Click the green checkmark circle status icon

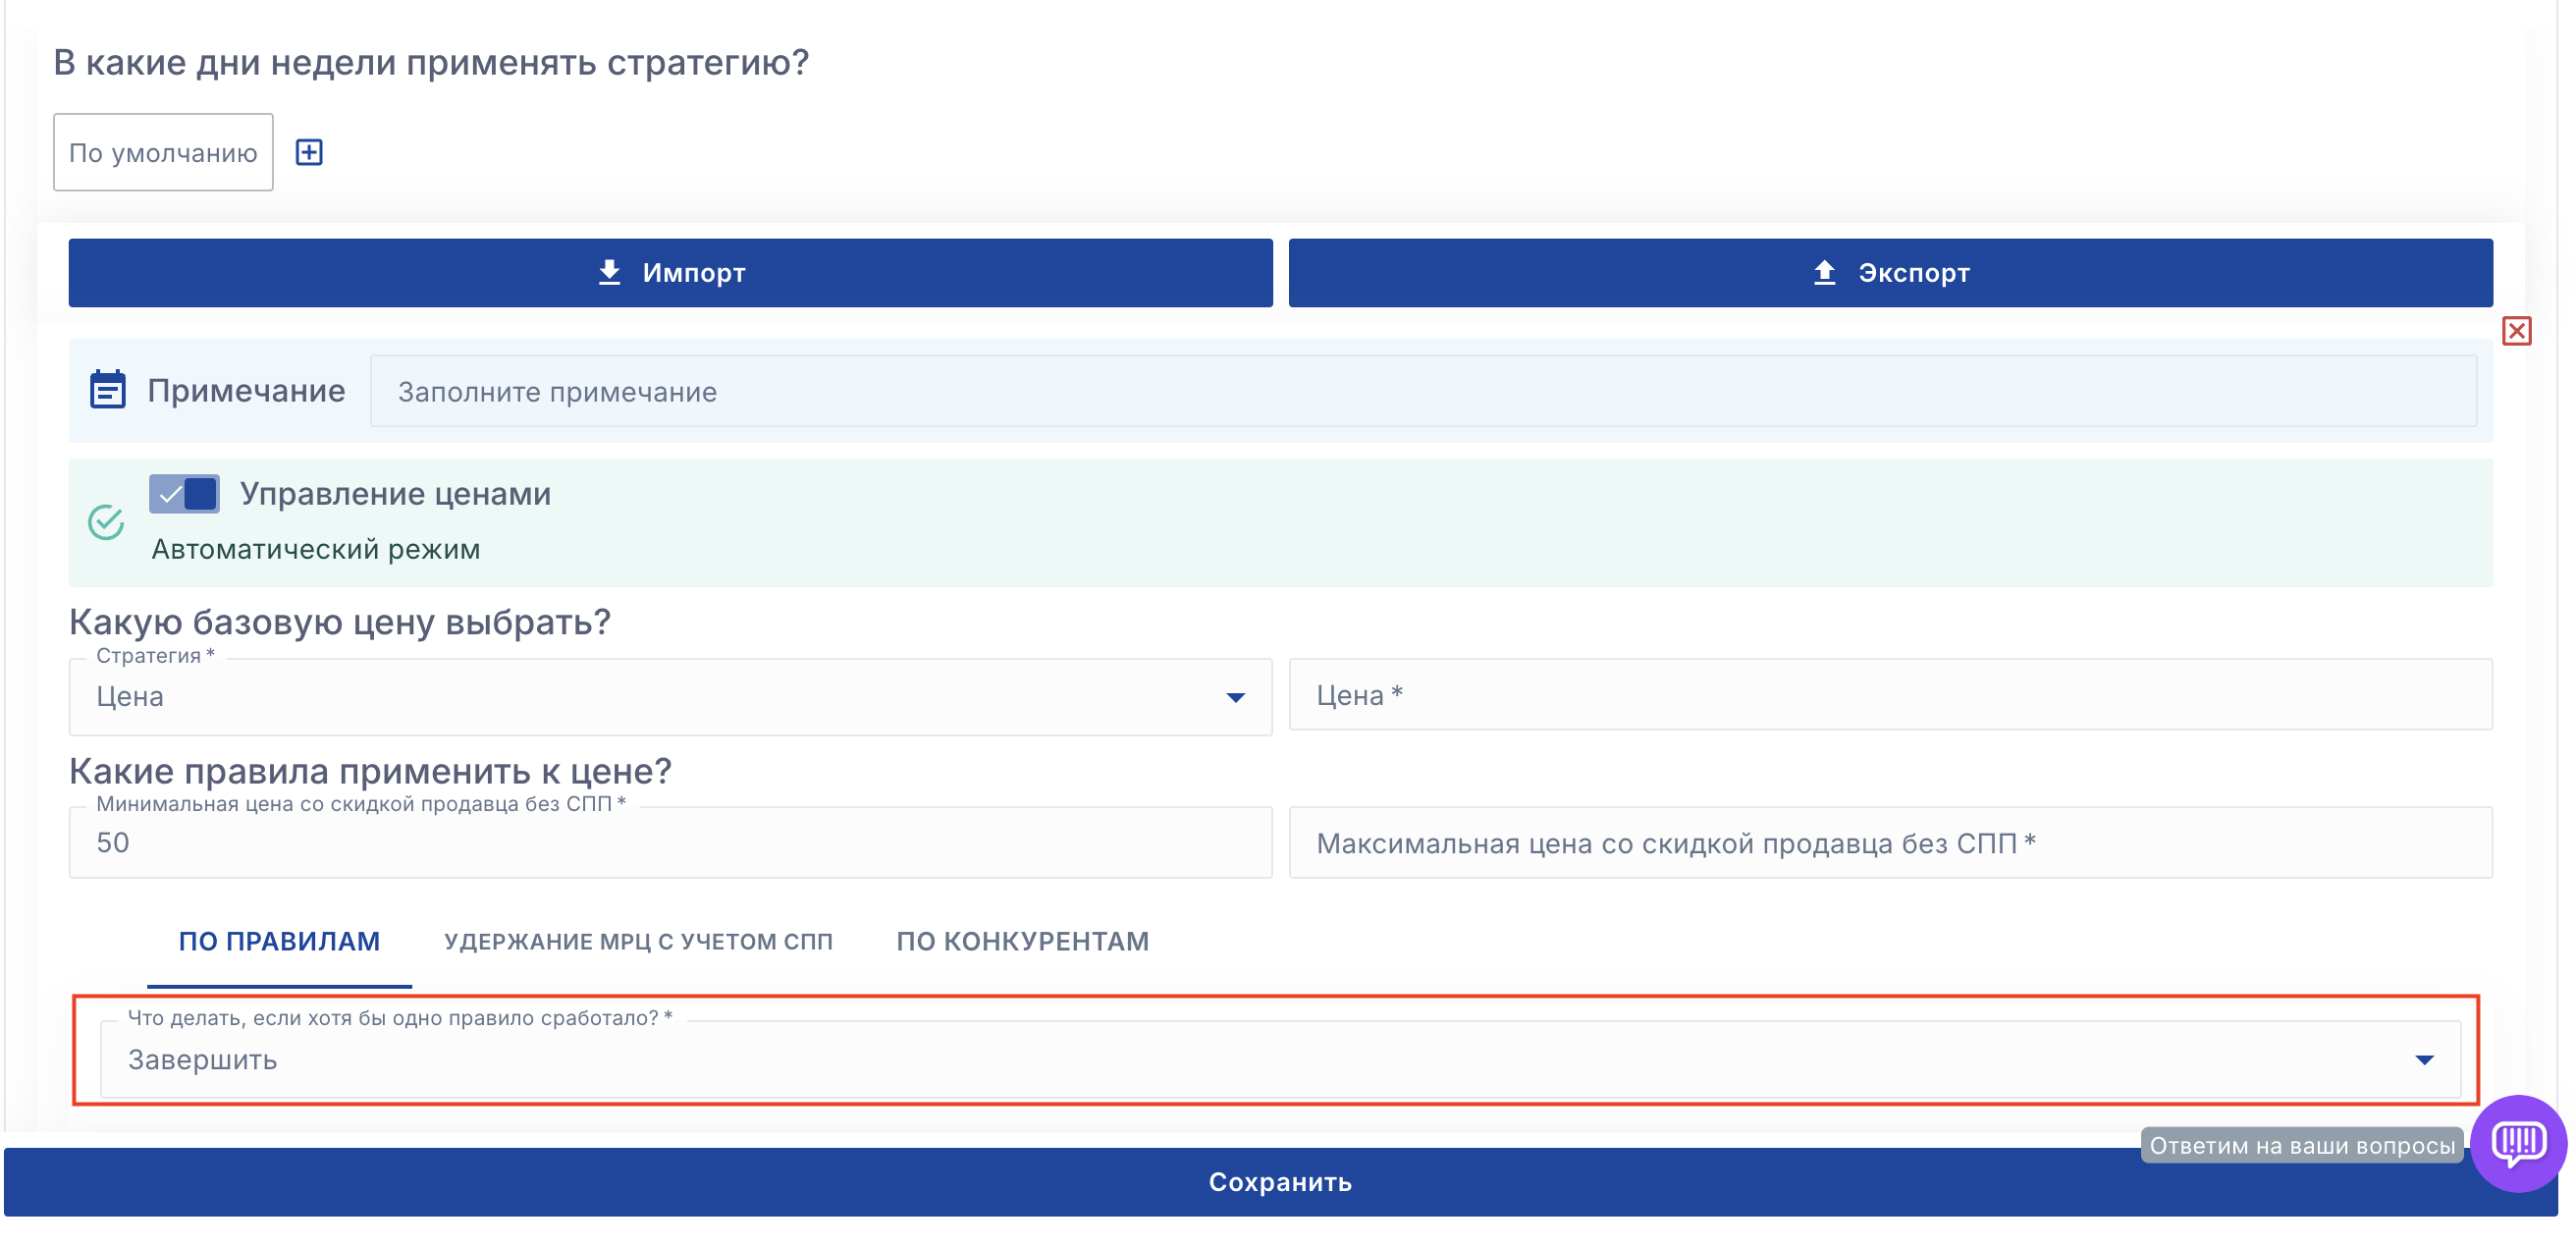tap(106, 522)
